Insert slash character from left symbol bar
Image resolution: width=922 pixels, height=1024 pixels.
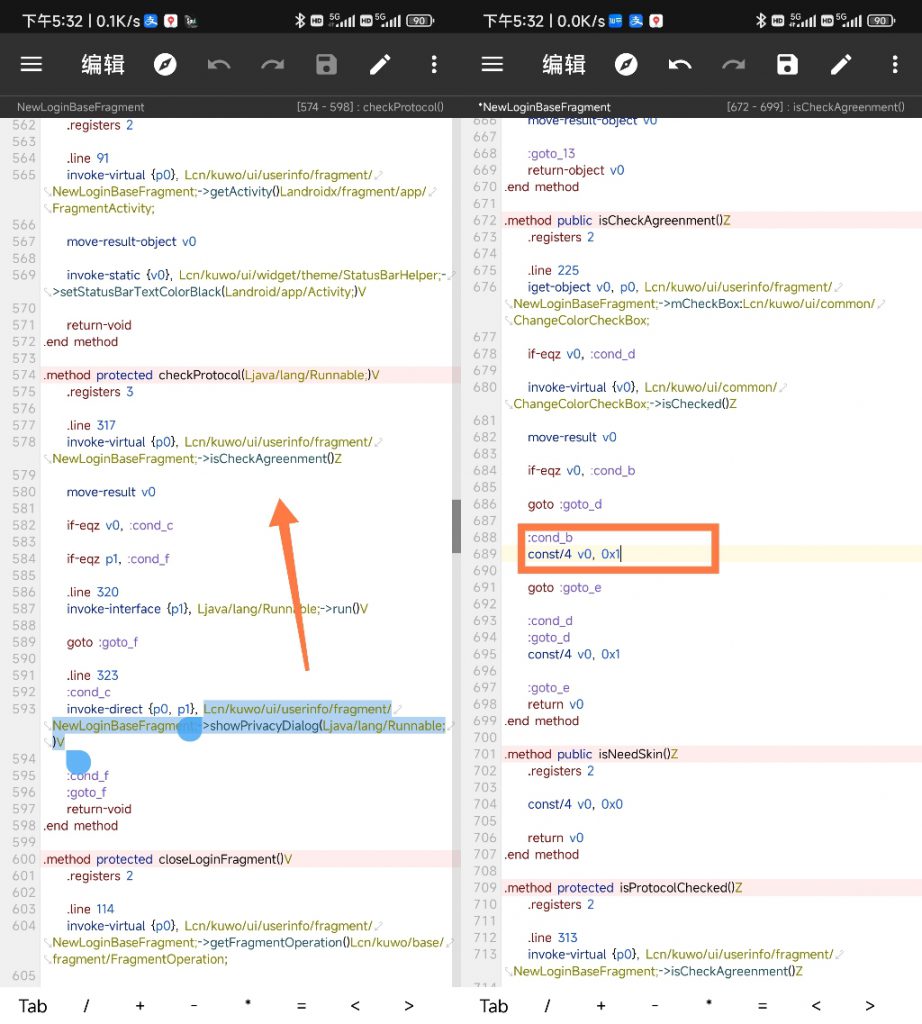point(86,1006)
